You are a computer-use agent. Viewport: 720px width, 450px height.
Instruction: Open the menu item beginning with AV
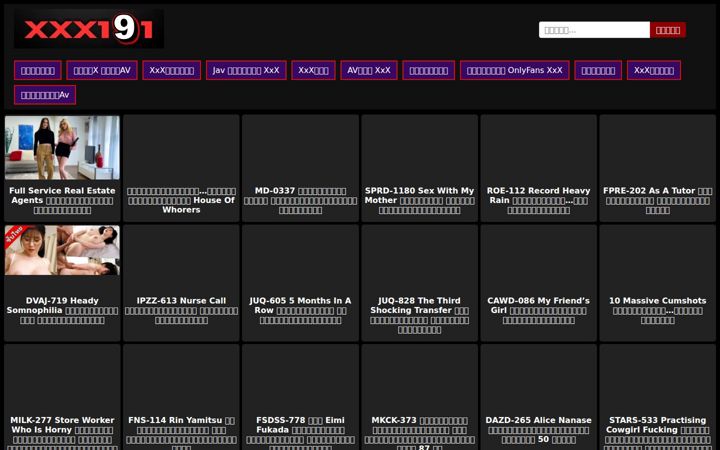pos(369,70)
